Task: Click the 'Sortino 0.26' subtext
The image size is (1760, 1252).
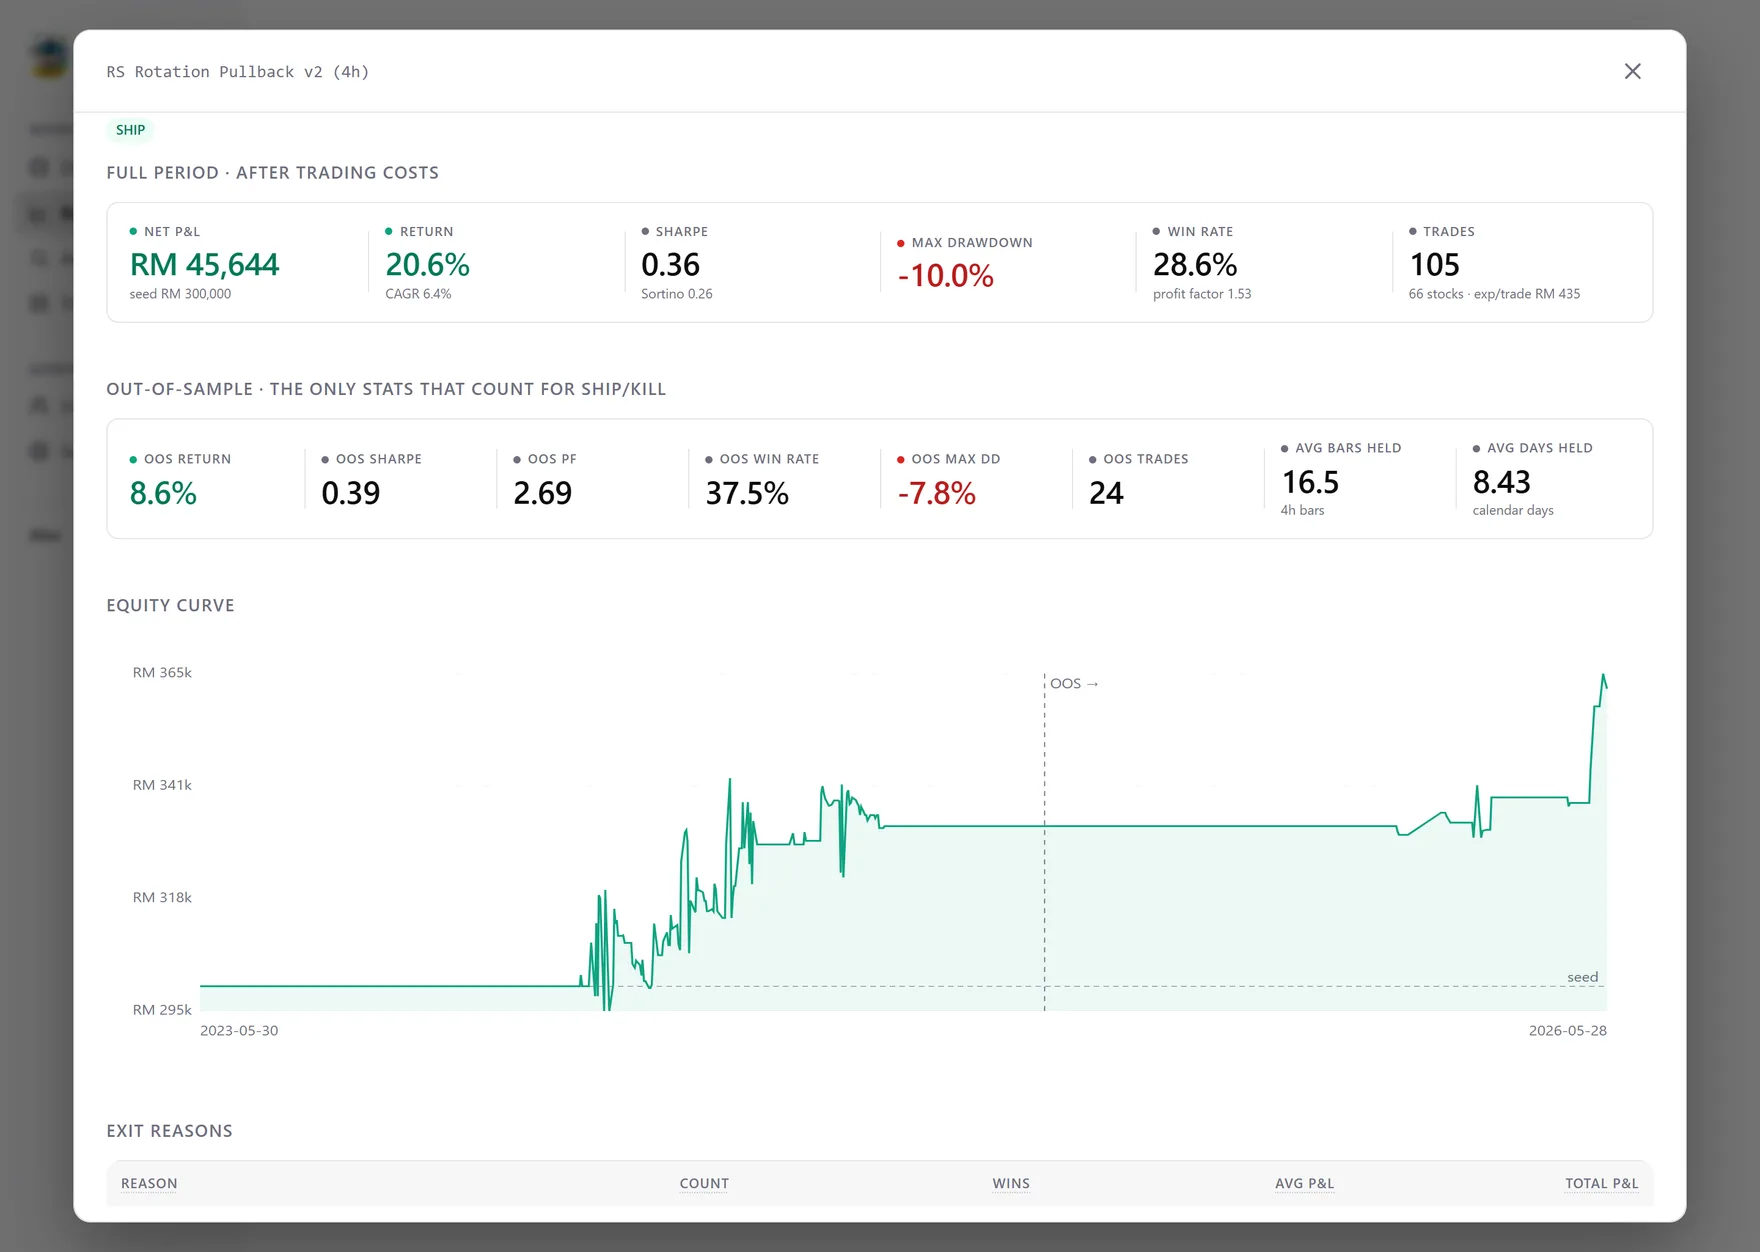Action: pyautogui.click(x=677, y=294)
